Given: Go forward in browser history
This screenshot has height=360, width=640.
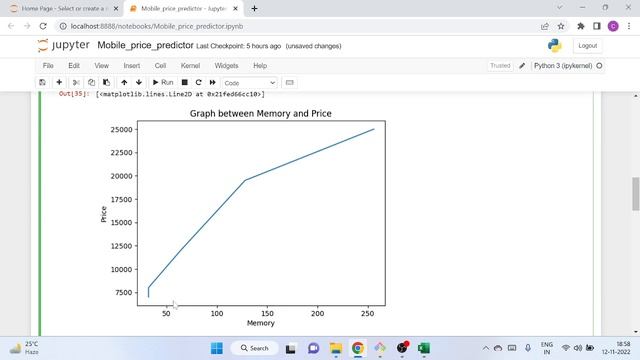Looking at the screenshot, I should pos(27,26).
